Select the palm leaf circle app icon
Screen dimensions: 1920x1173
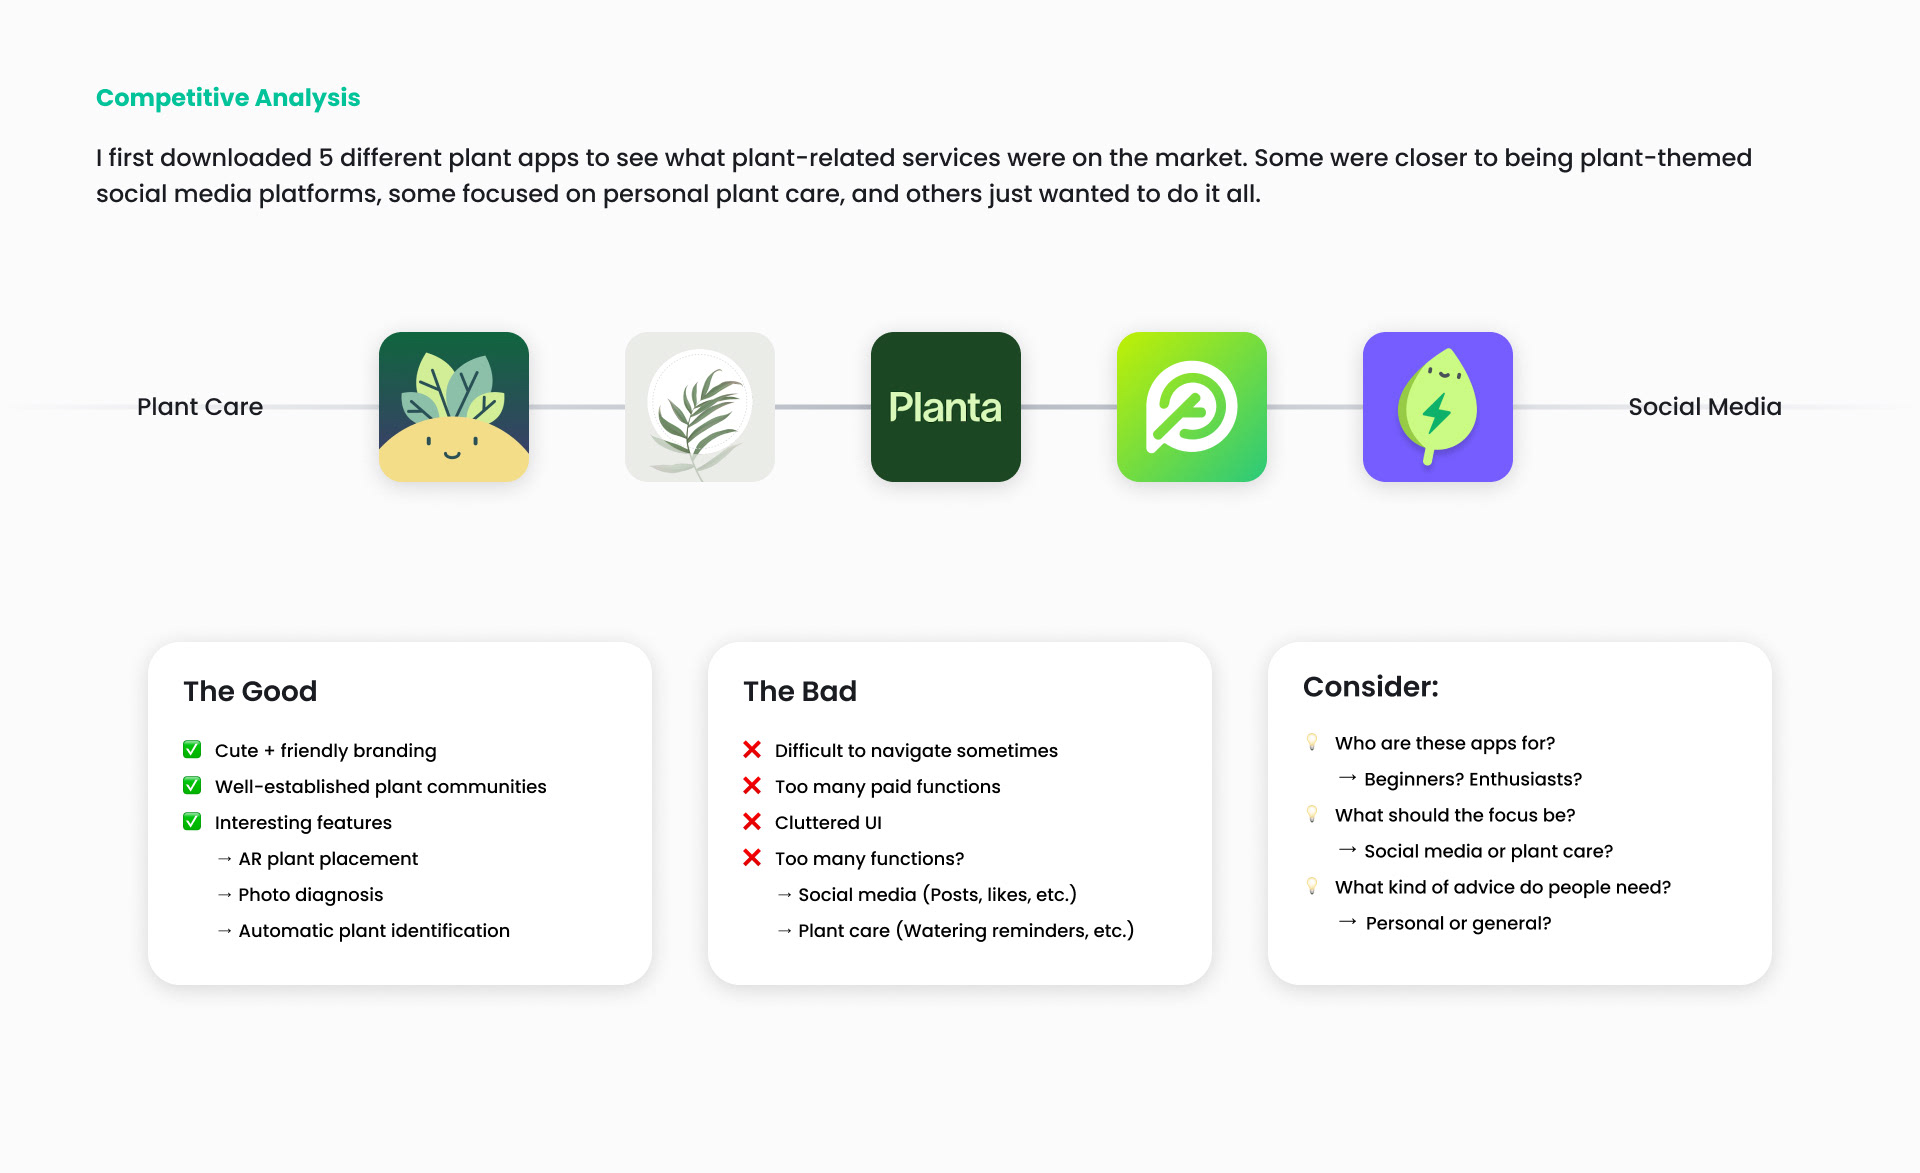[700, 407]
